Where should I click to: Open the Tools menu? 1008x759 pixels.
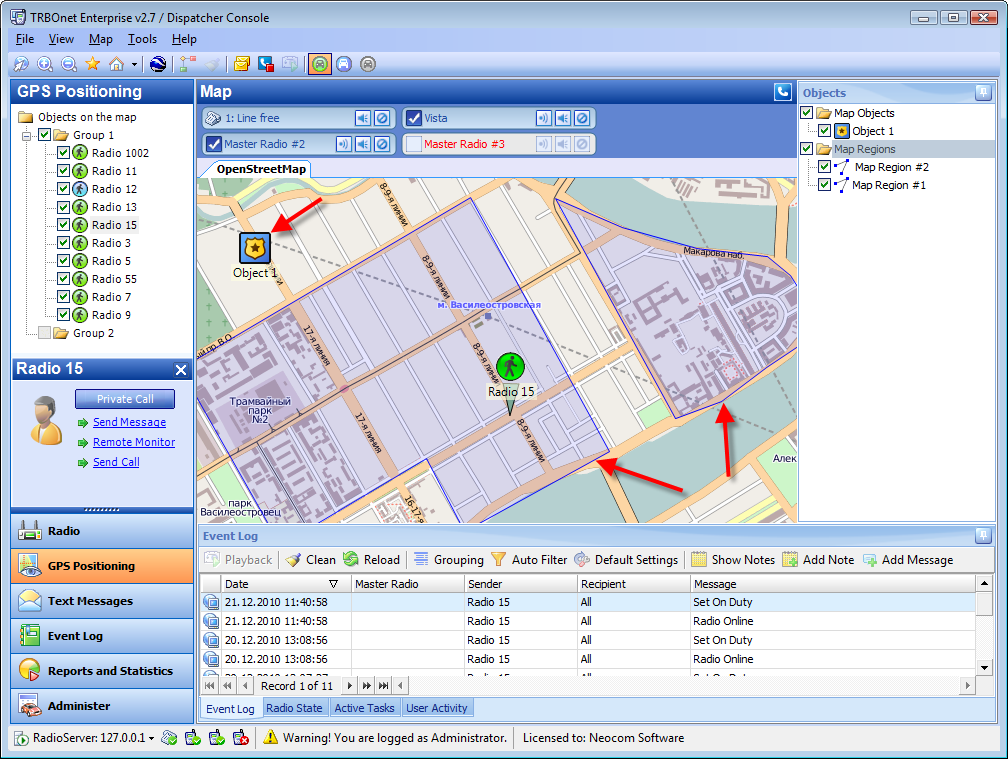[x=142, y=39]
